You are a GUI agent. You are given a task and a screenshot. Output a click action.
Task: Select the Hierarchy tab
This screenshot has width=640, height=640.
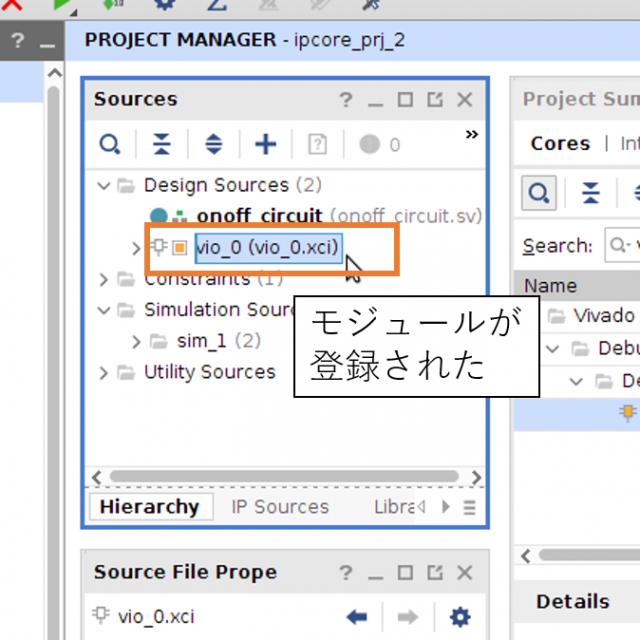[x=149, y=507]
